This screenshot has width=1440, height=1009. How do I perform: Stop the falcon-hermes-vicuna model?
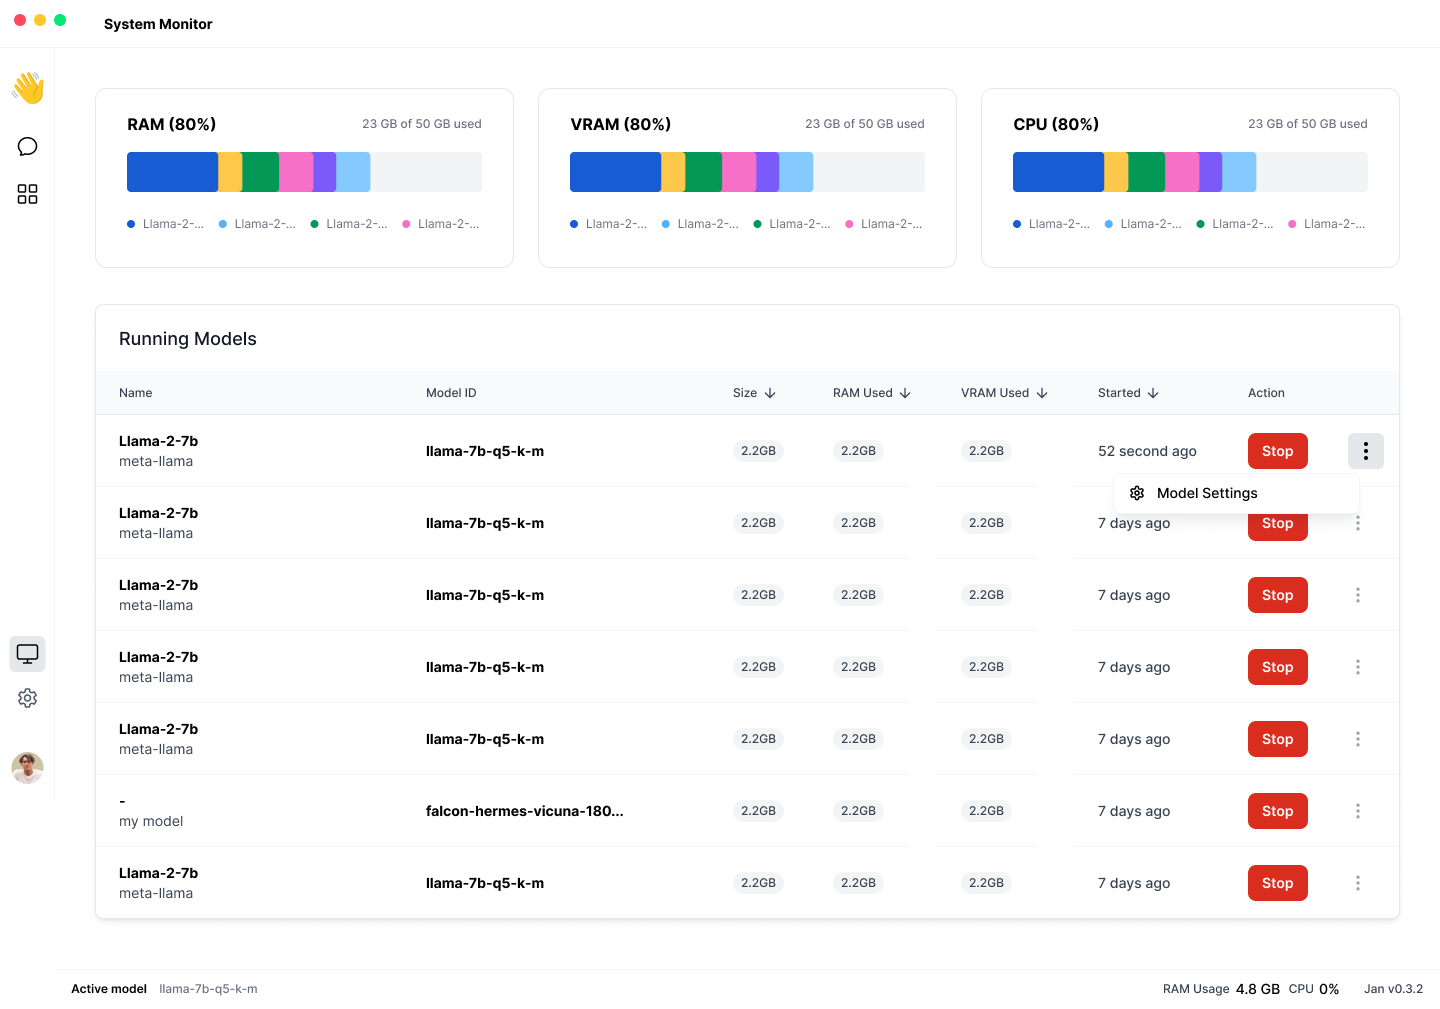[x=1277, y=811]
